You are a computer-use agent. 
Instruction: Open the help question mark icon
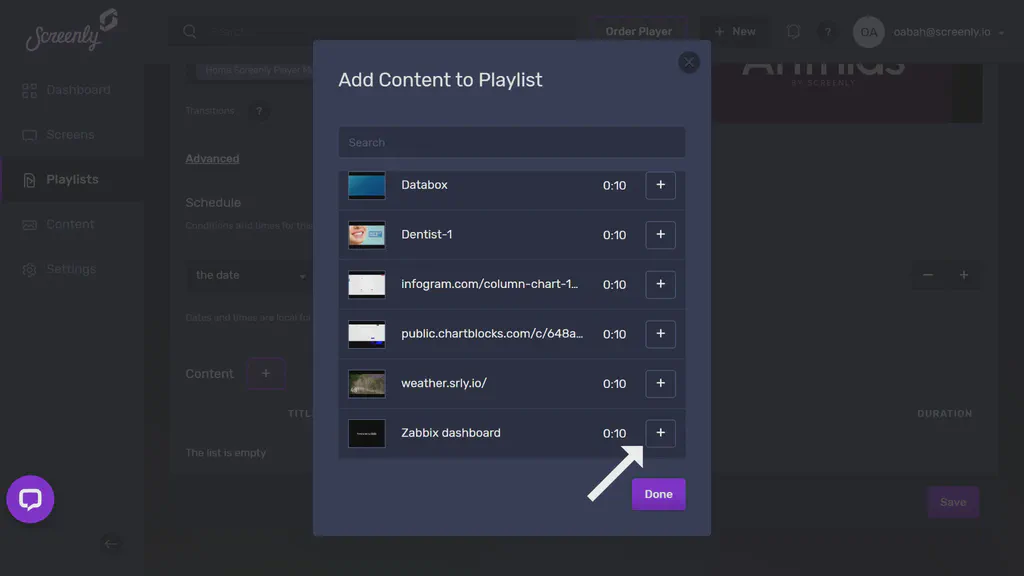(828, 31)
